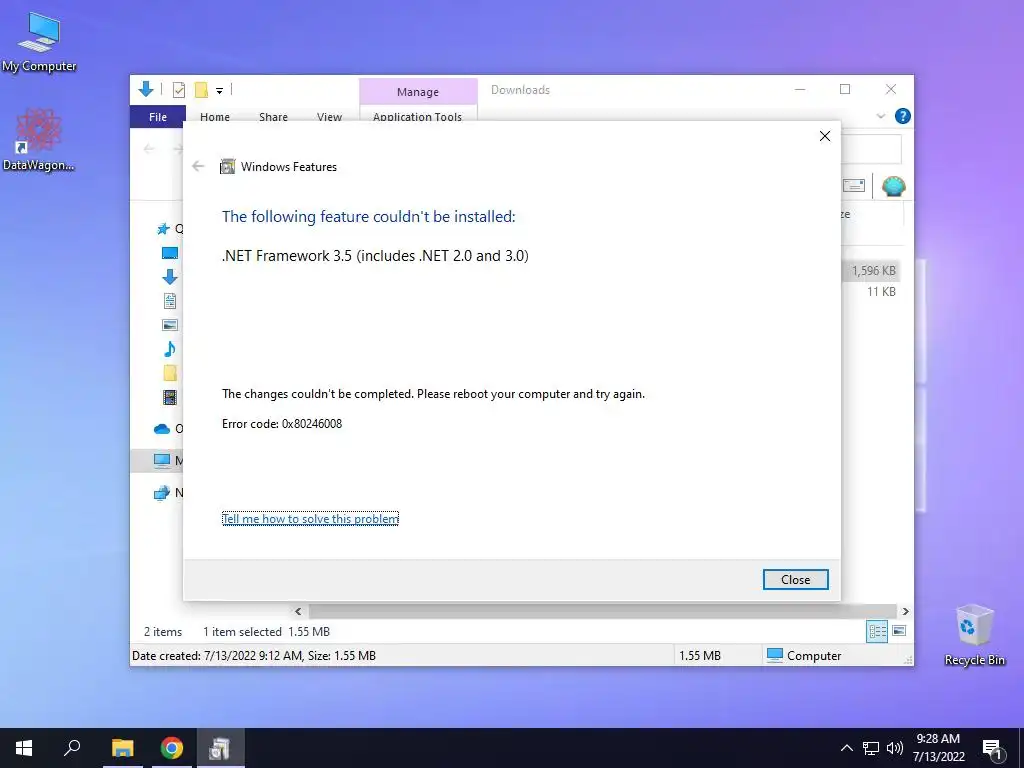Image resolution: width=1024 pixels, height=768 pixels.
Task: Open File Explorer from the taskbar
Action: [x=123, y=748]
